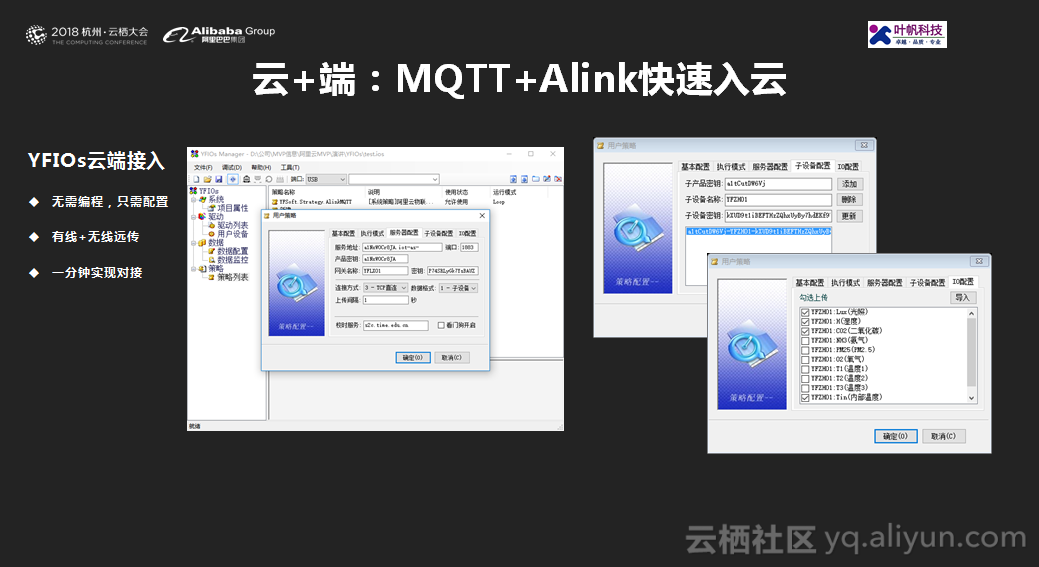Click the YFSoft.Strategy.AlinkMQTT strategy row icon

click(274, 201)
